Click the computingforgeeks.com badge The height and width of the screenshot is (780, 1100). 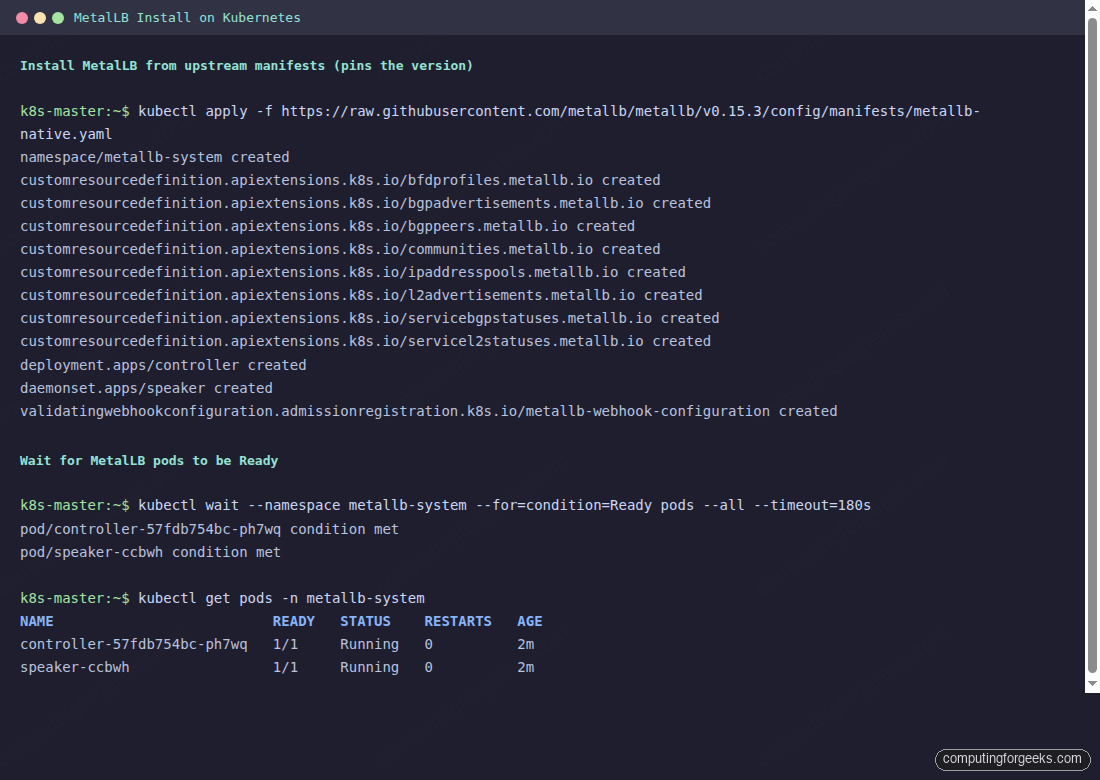(1012, 760)
